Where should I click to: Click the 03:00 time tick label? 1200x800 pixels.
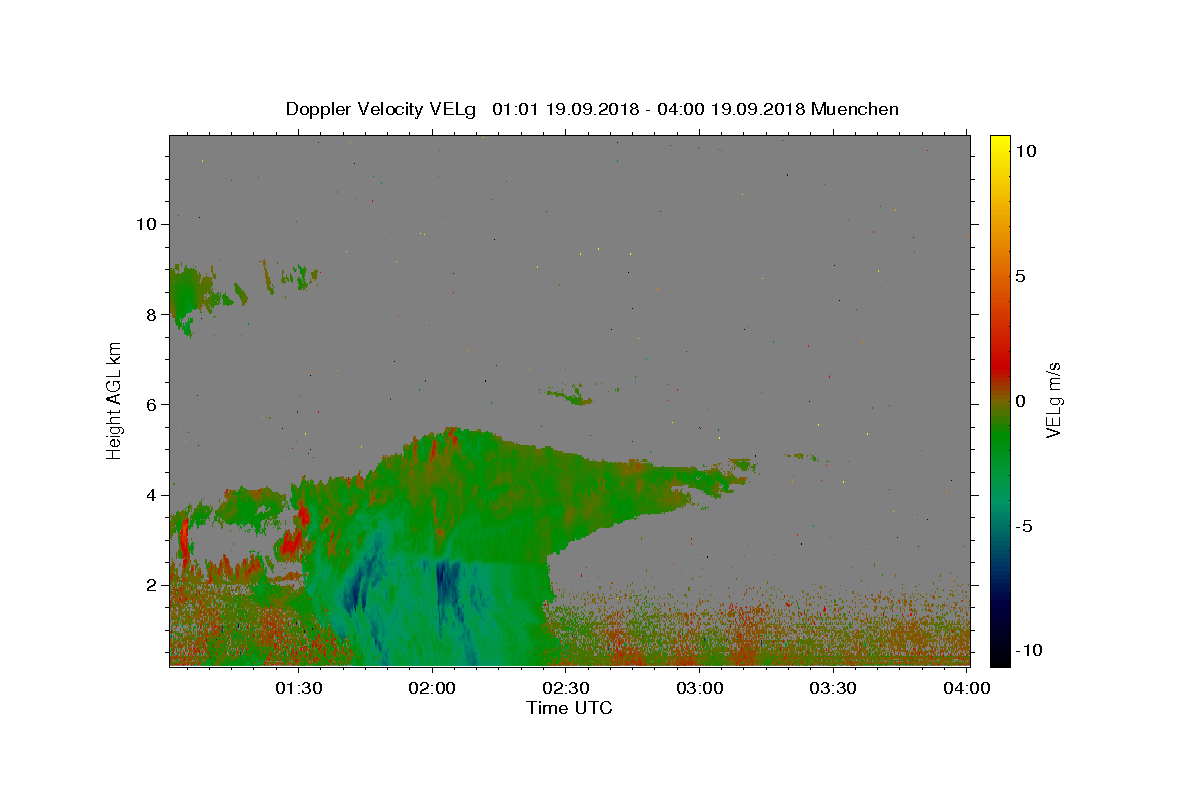tap(699, 688)
